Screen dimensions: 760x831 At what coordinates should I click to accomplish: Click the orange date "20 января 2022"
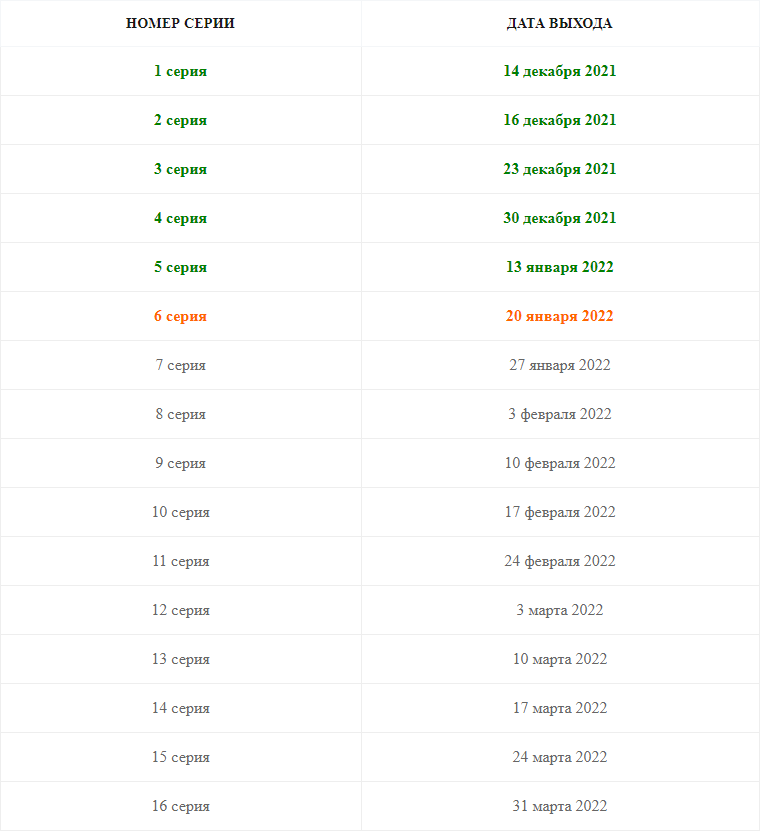[x=560, y=316]
